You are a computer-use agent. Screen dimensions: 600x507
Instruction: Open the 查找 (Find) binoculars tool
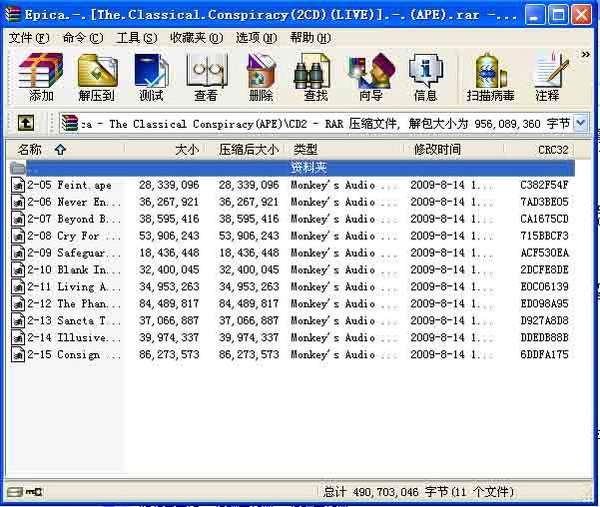click(x=315, y=78)
